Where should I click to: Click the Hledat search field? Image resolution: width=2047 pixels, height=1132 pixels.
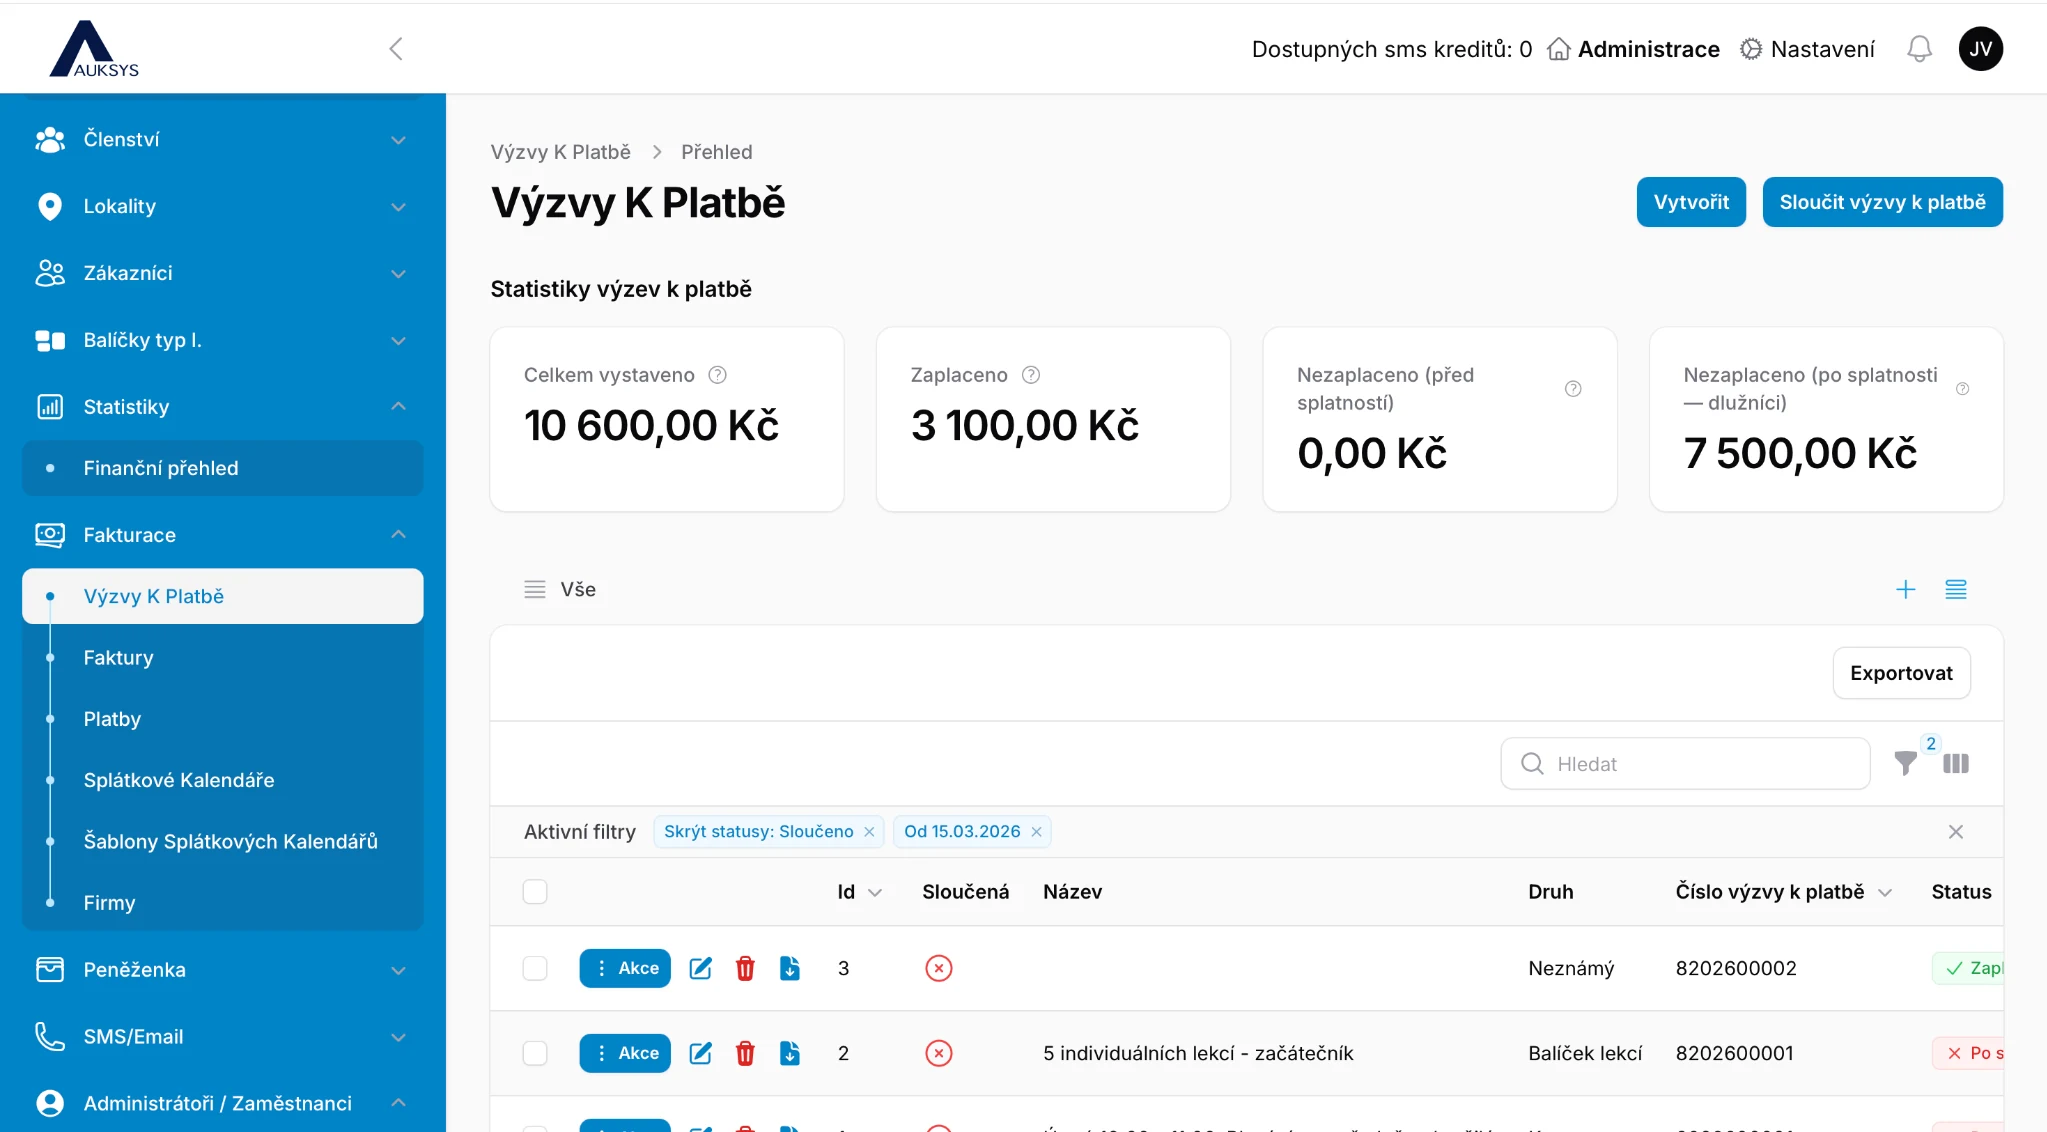pyautogui.click(x=1685, y=764)
